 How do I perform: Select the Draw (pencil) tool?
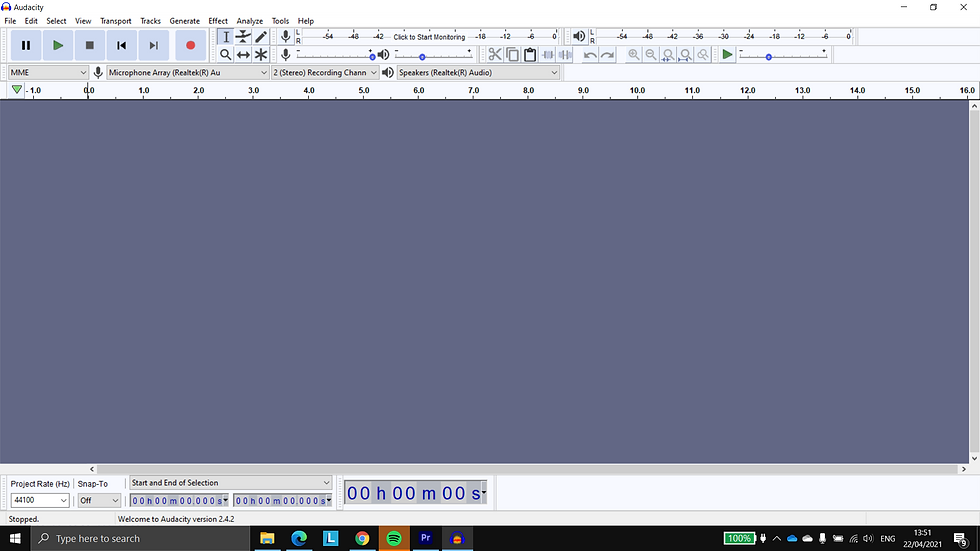(x=261, y=37)
